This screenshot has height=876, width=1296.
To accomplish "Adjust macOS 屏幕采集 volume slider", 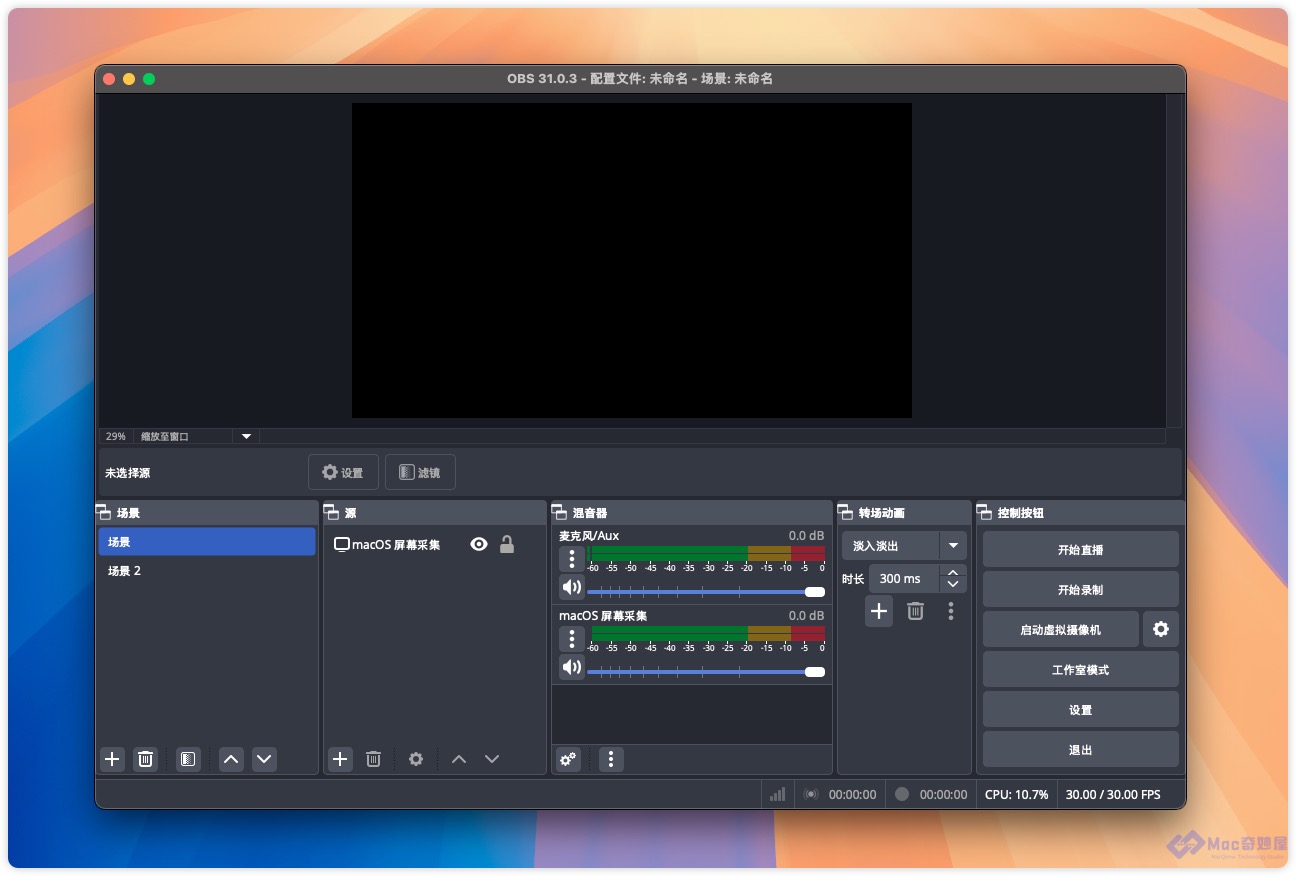I will [706, 672].
